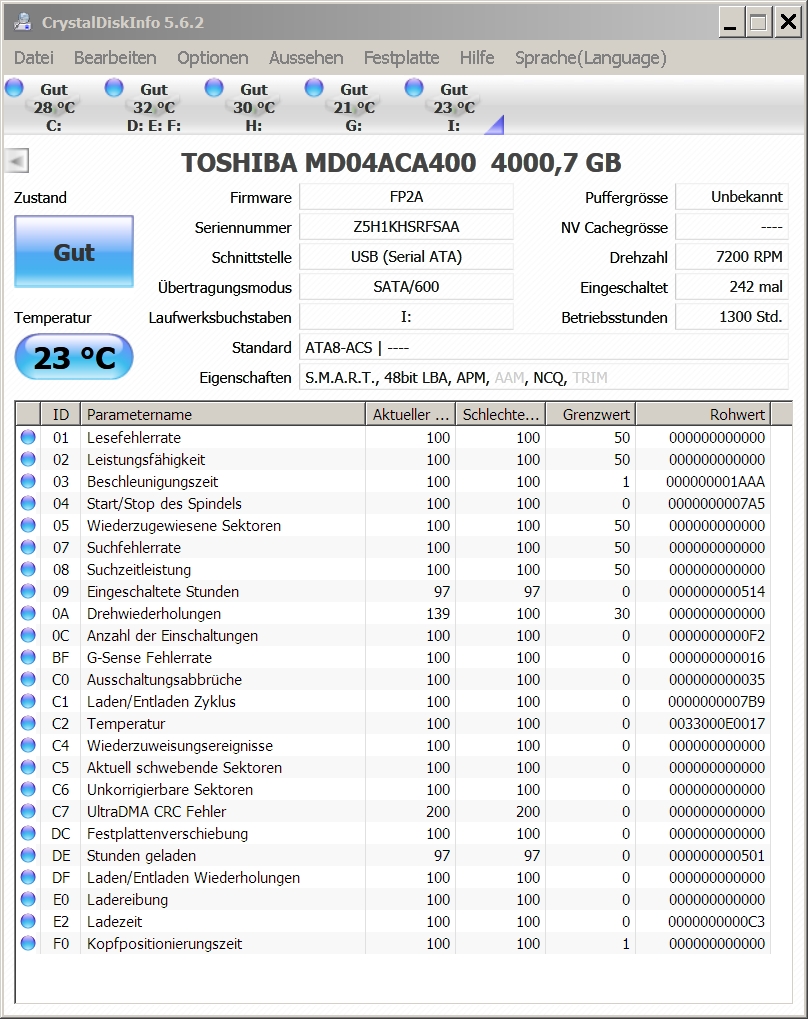Click status dot for Wiederzuweisungsereignisse row

28,745
